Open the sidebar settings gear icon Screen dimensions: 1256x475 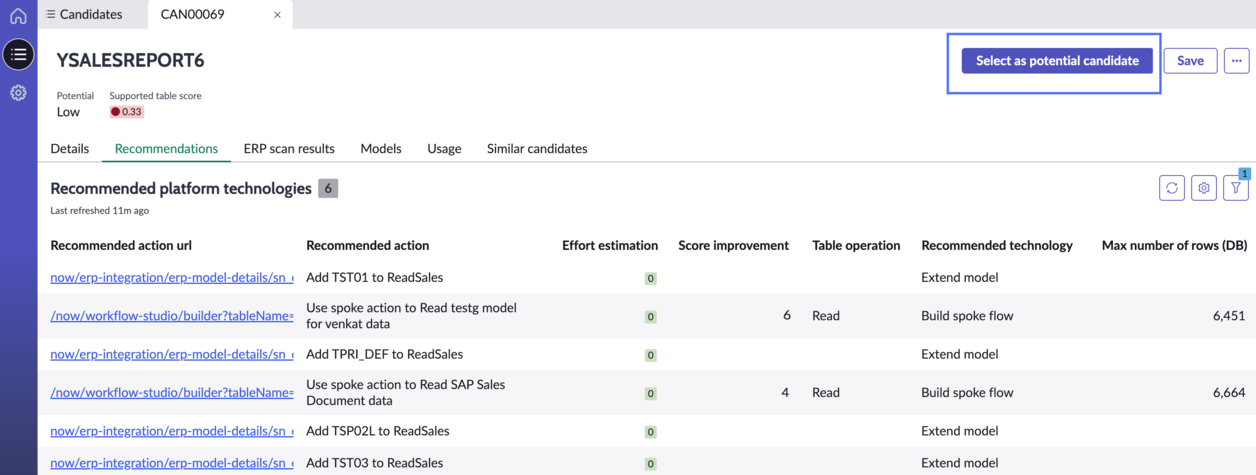coord(18,93)
